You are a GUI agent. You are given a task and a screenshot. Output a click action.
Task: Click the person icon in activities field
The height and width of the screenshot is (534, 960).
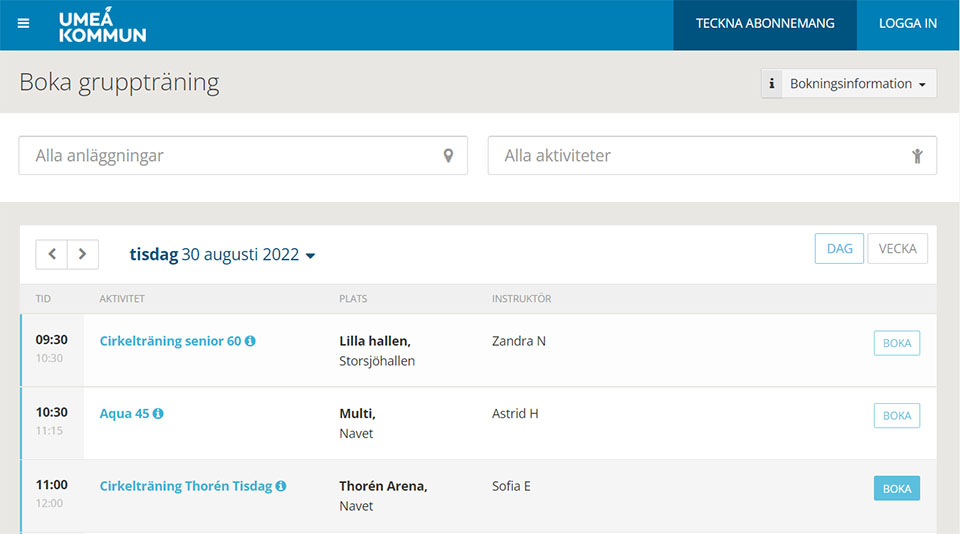917,156
